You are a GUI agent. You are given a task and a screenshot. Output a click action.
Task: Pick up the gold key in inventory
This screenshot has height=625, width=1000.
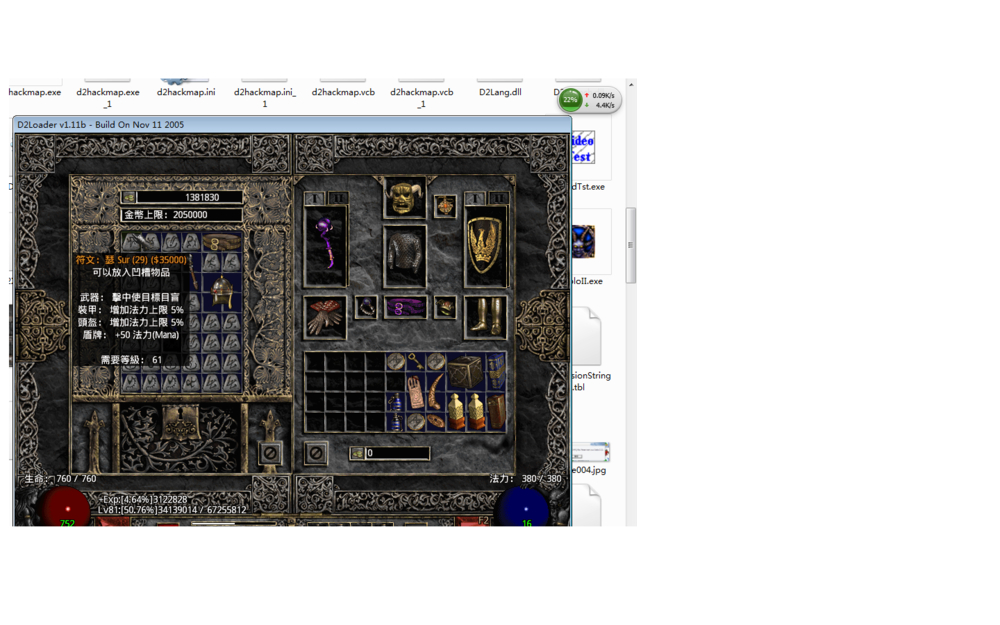coord(415,362)
